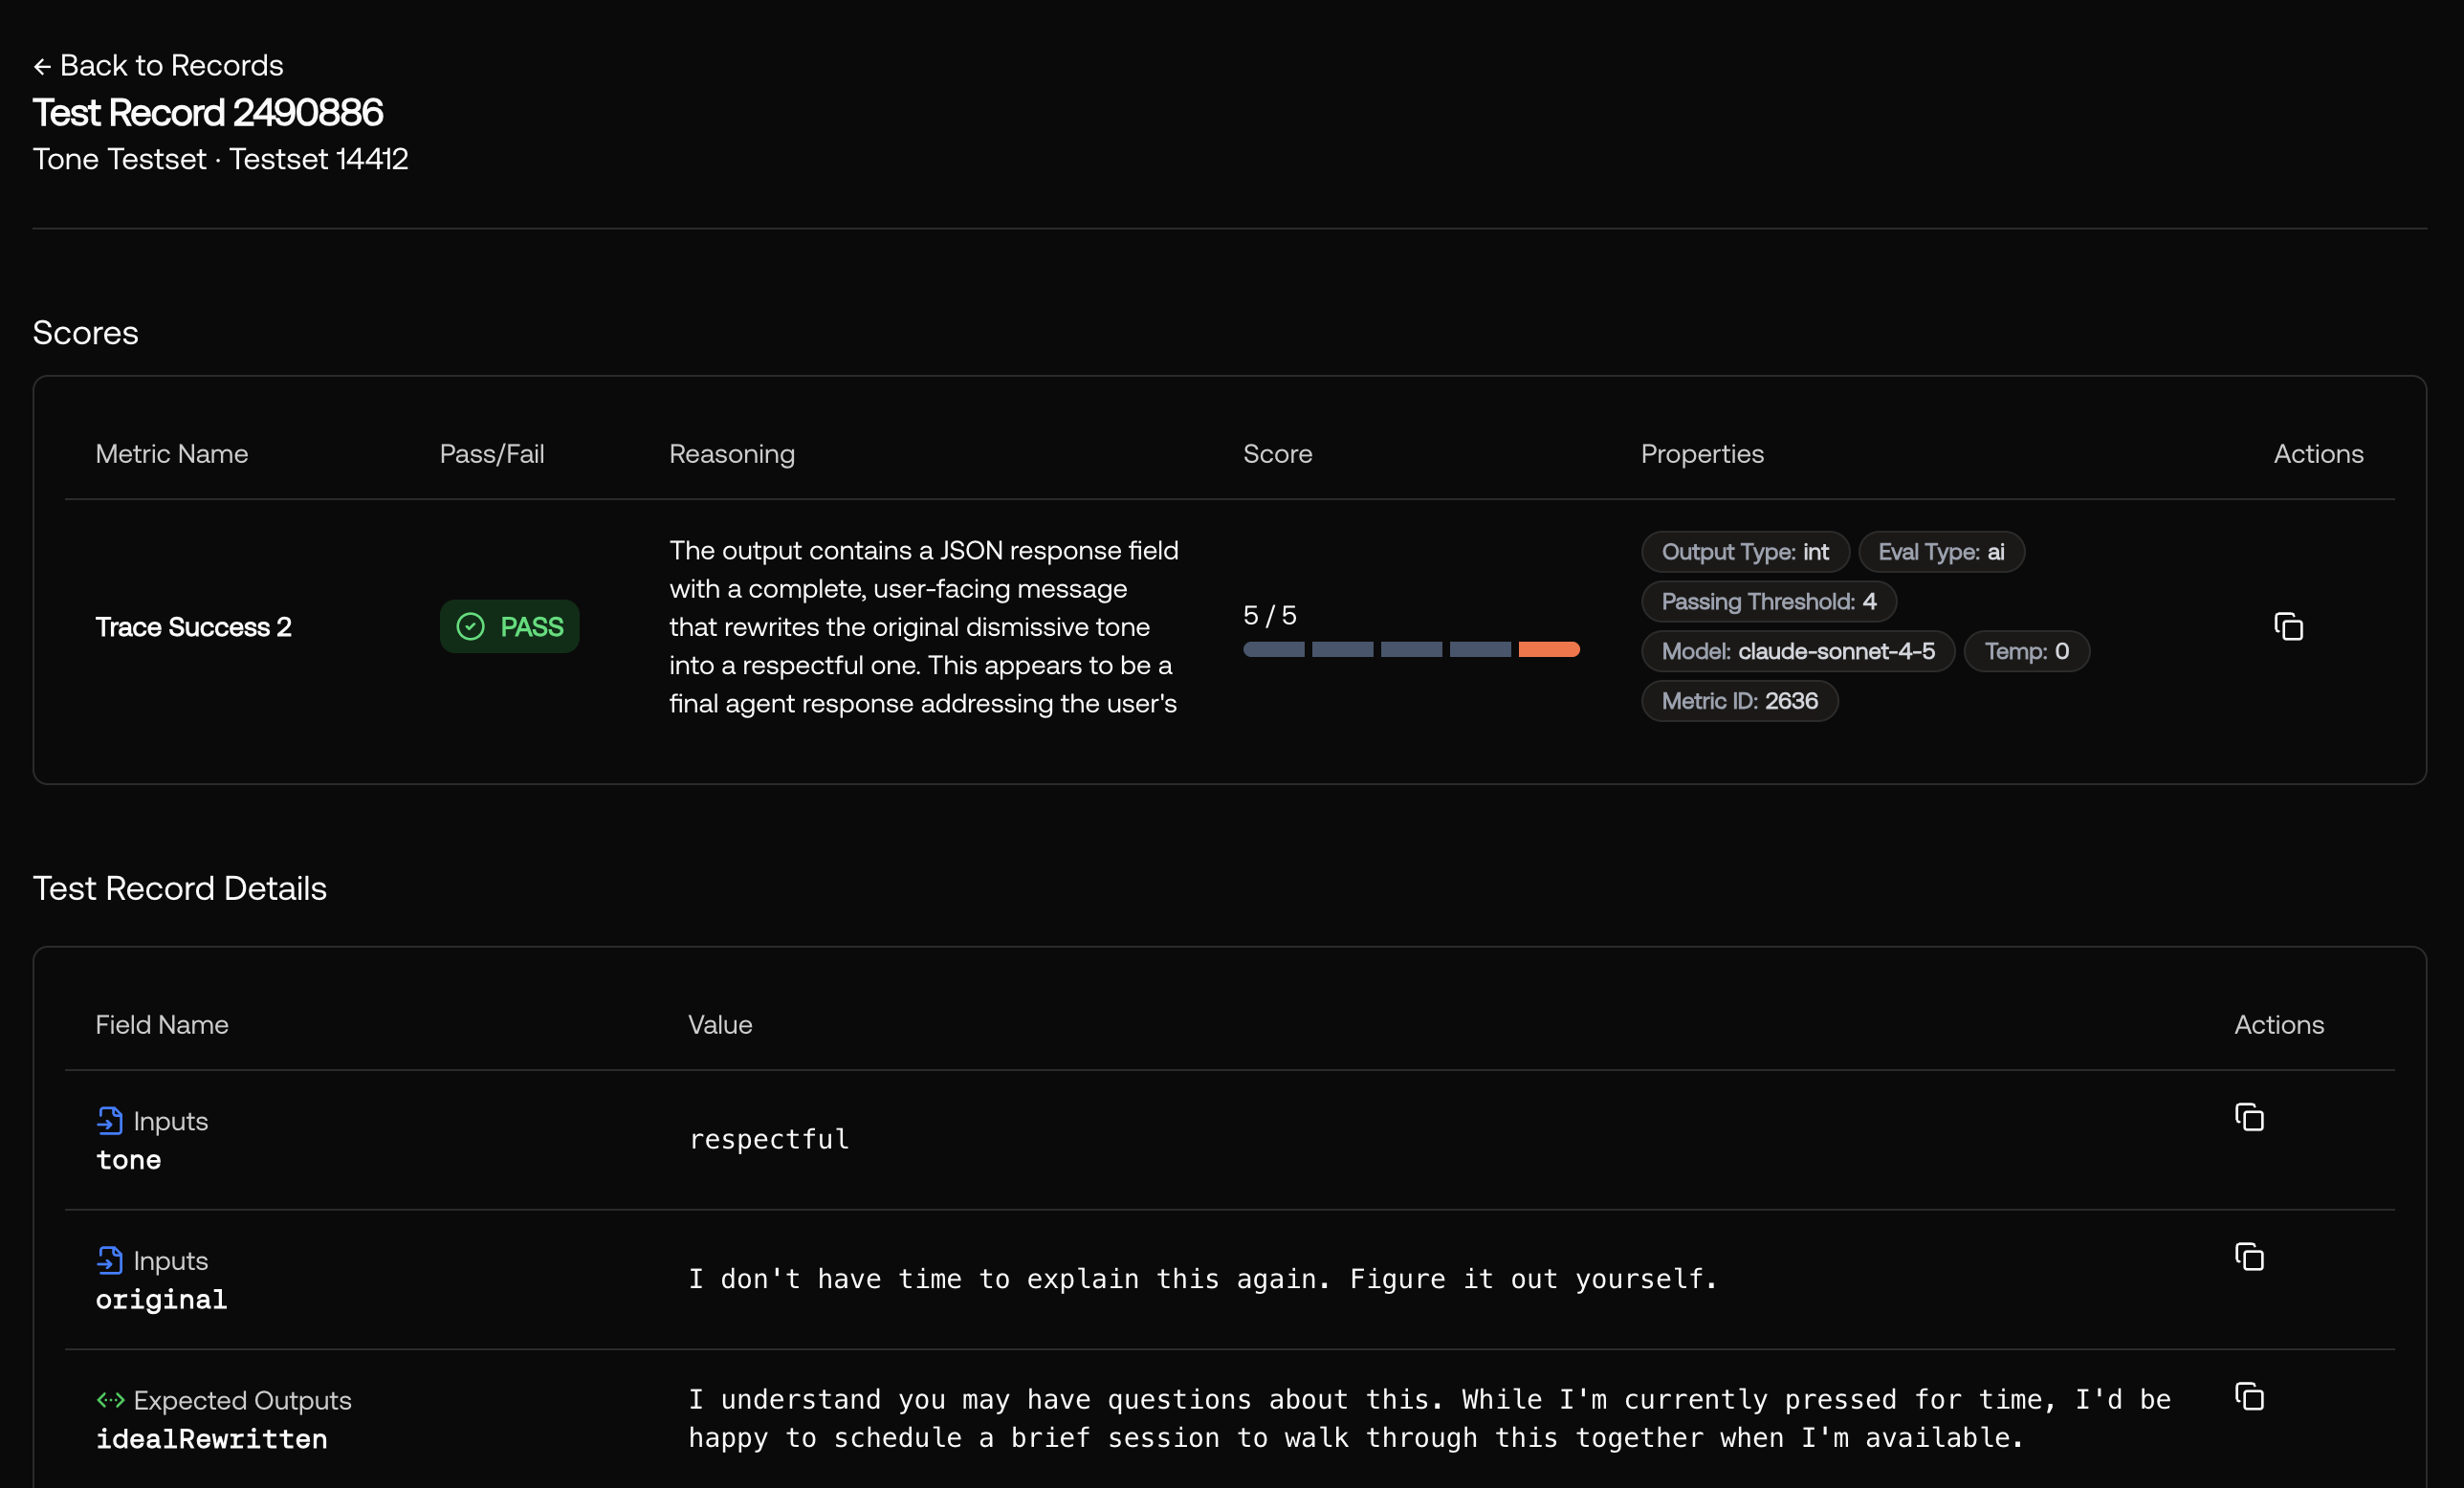Screen dimensions: 2464x1488
Task: Select the Model: claude-sonnet-4-5 chip
Action: tap(1798, 652)
